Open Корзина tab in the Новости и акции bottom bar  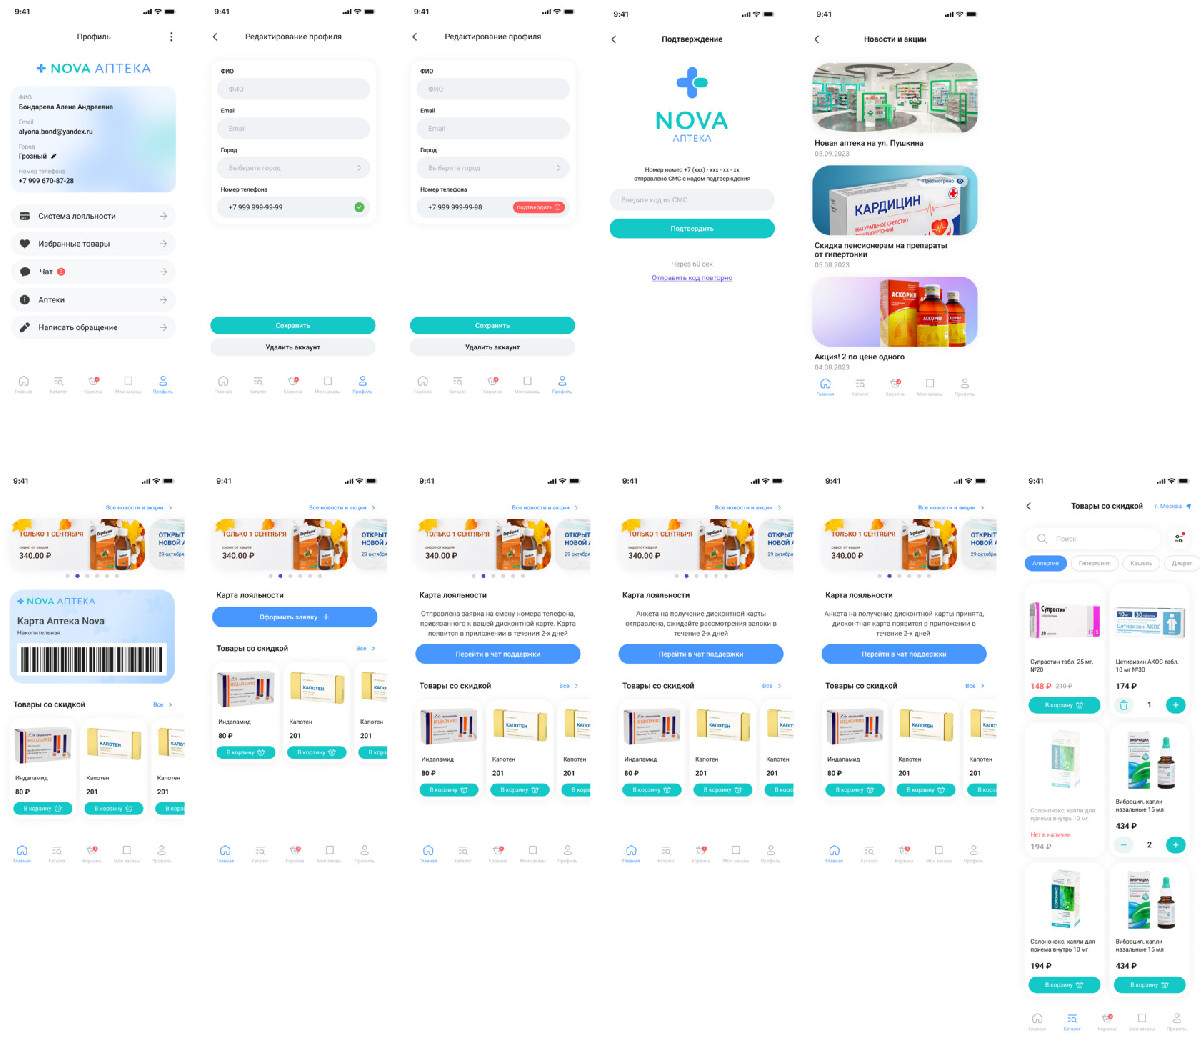[x=895, y=387]
